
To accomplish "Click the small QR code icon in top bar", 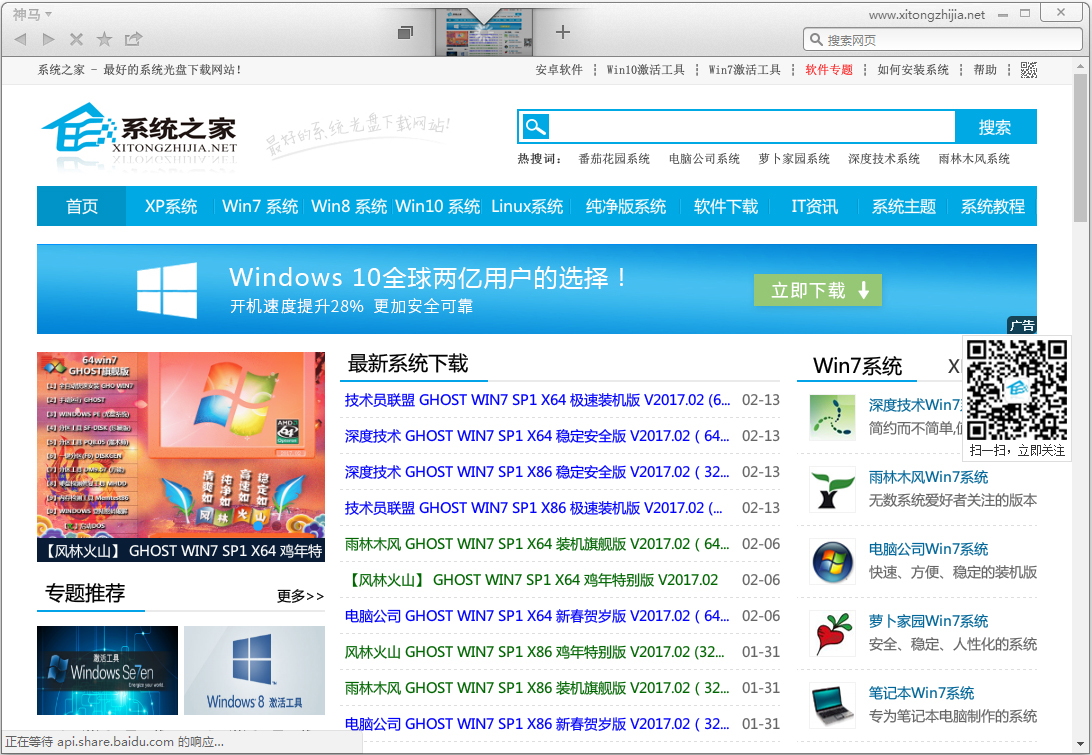I will 1029,70.
